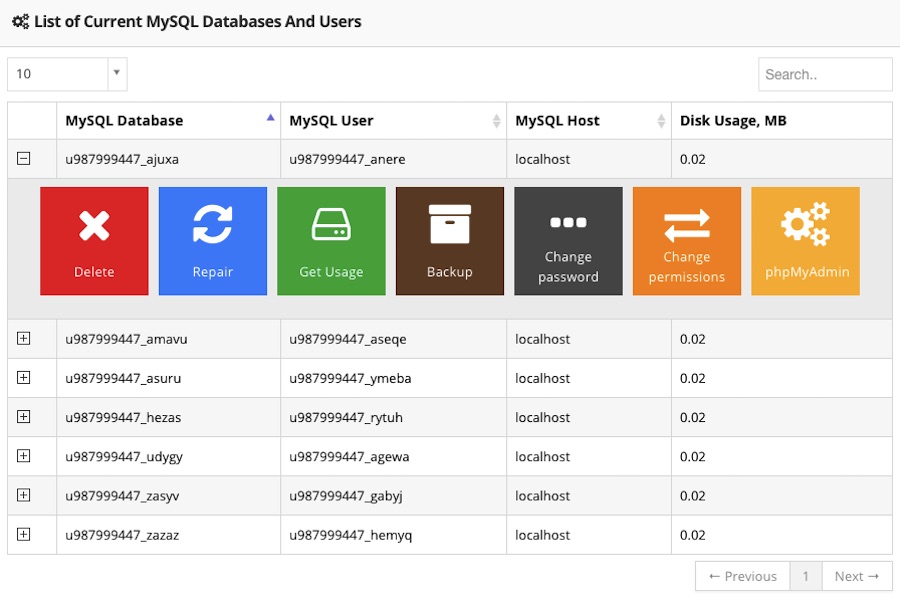Sort by the MySQL Host column
This screenshot has width=900, height=599.
[589, 120]
